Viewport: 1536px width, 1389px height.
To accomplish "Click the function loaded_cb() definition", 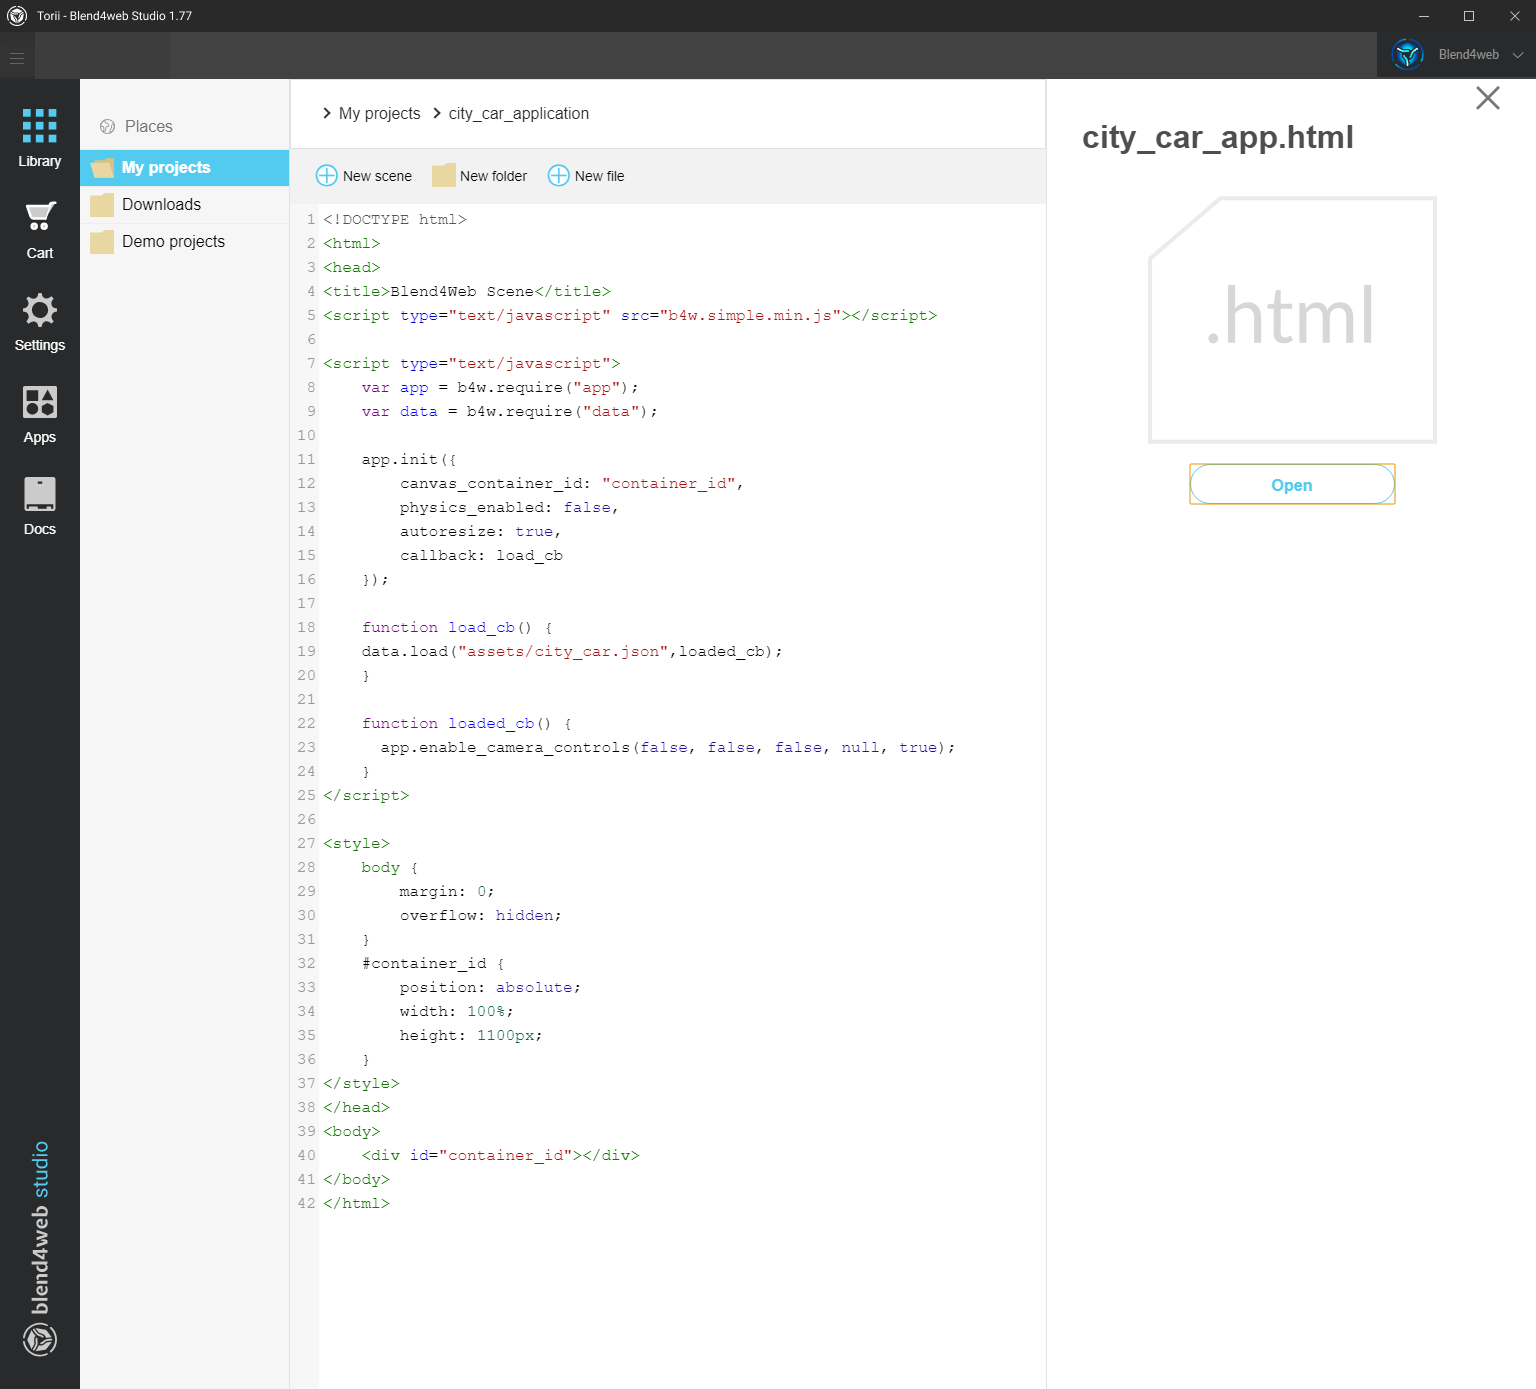I will (x=467, y=724).
